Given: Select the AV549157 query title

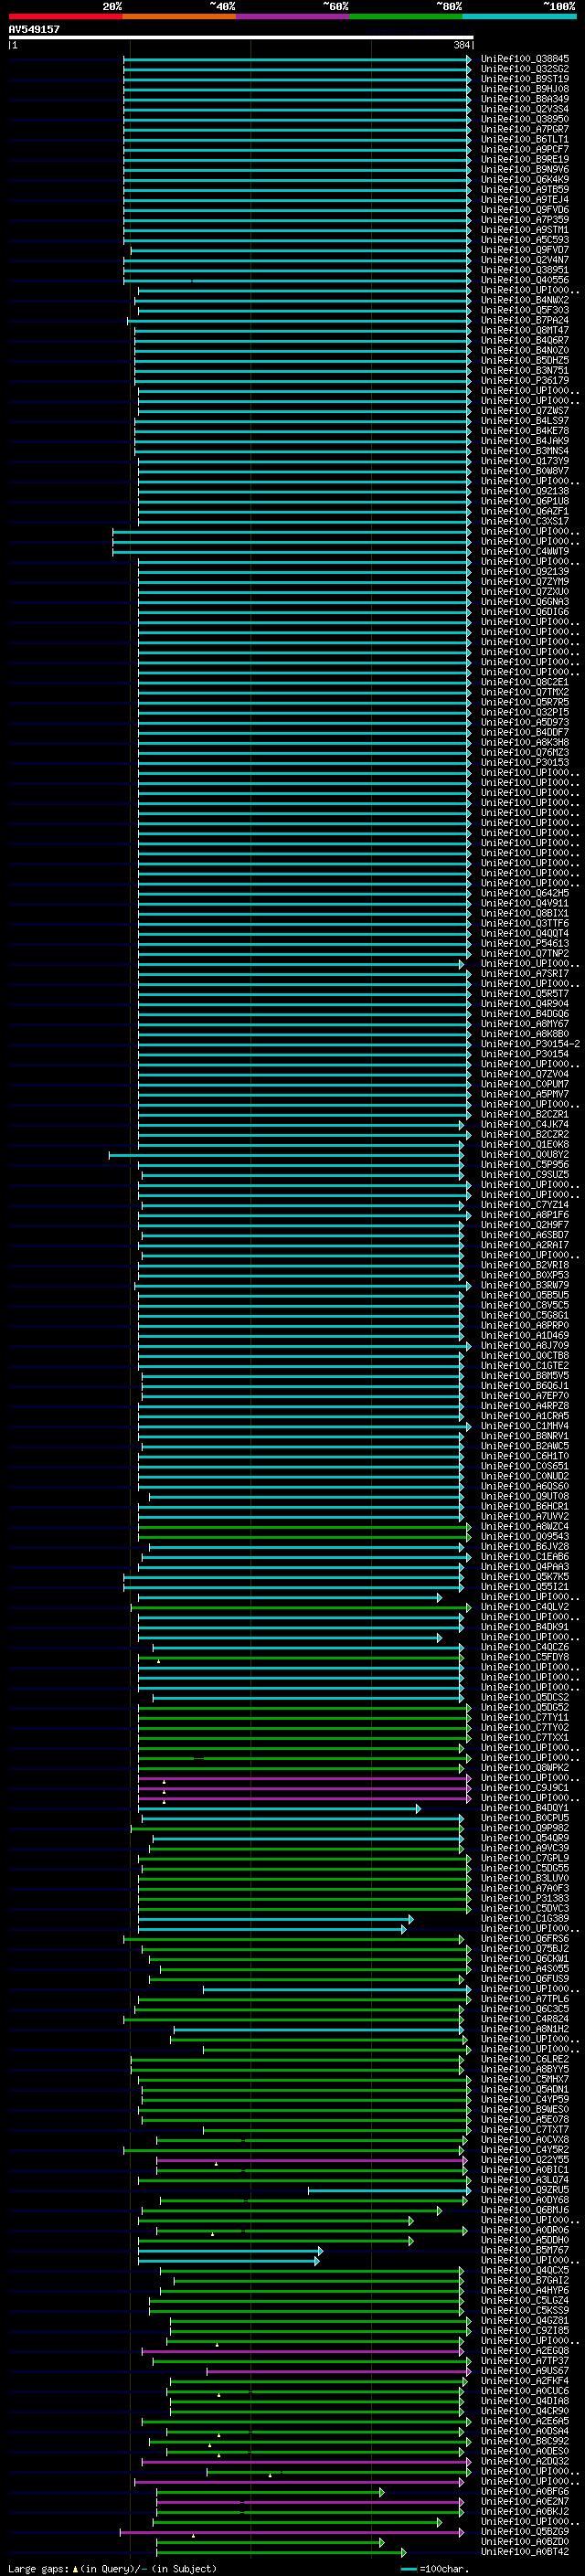Looking at the screenshot, I should [34, 29].
